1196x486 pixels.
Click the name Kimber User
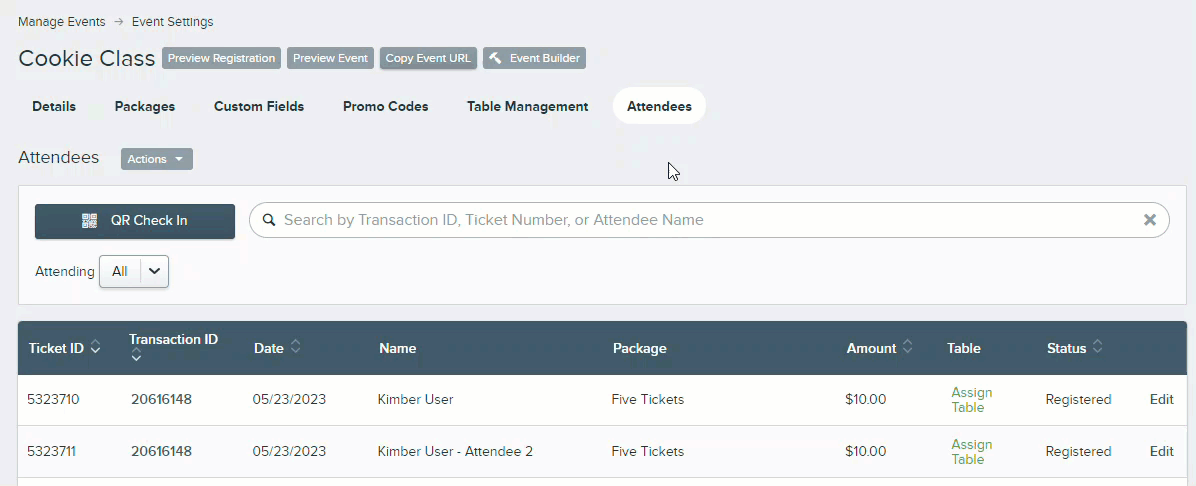click(x=416, y=399)
